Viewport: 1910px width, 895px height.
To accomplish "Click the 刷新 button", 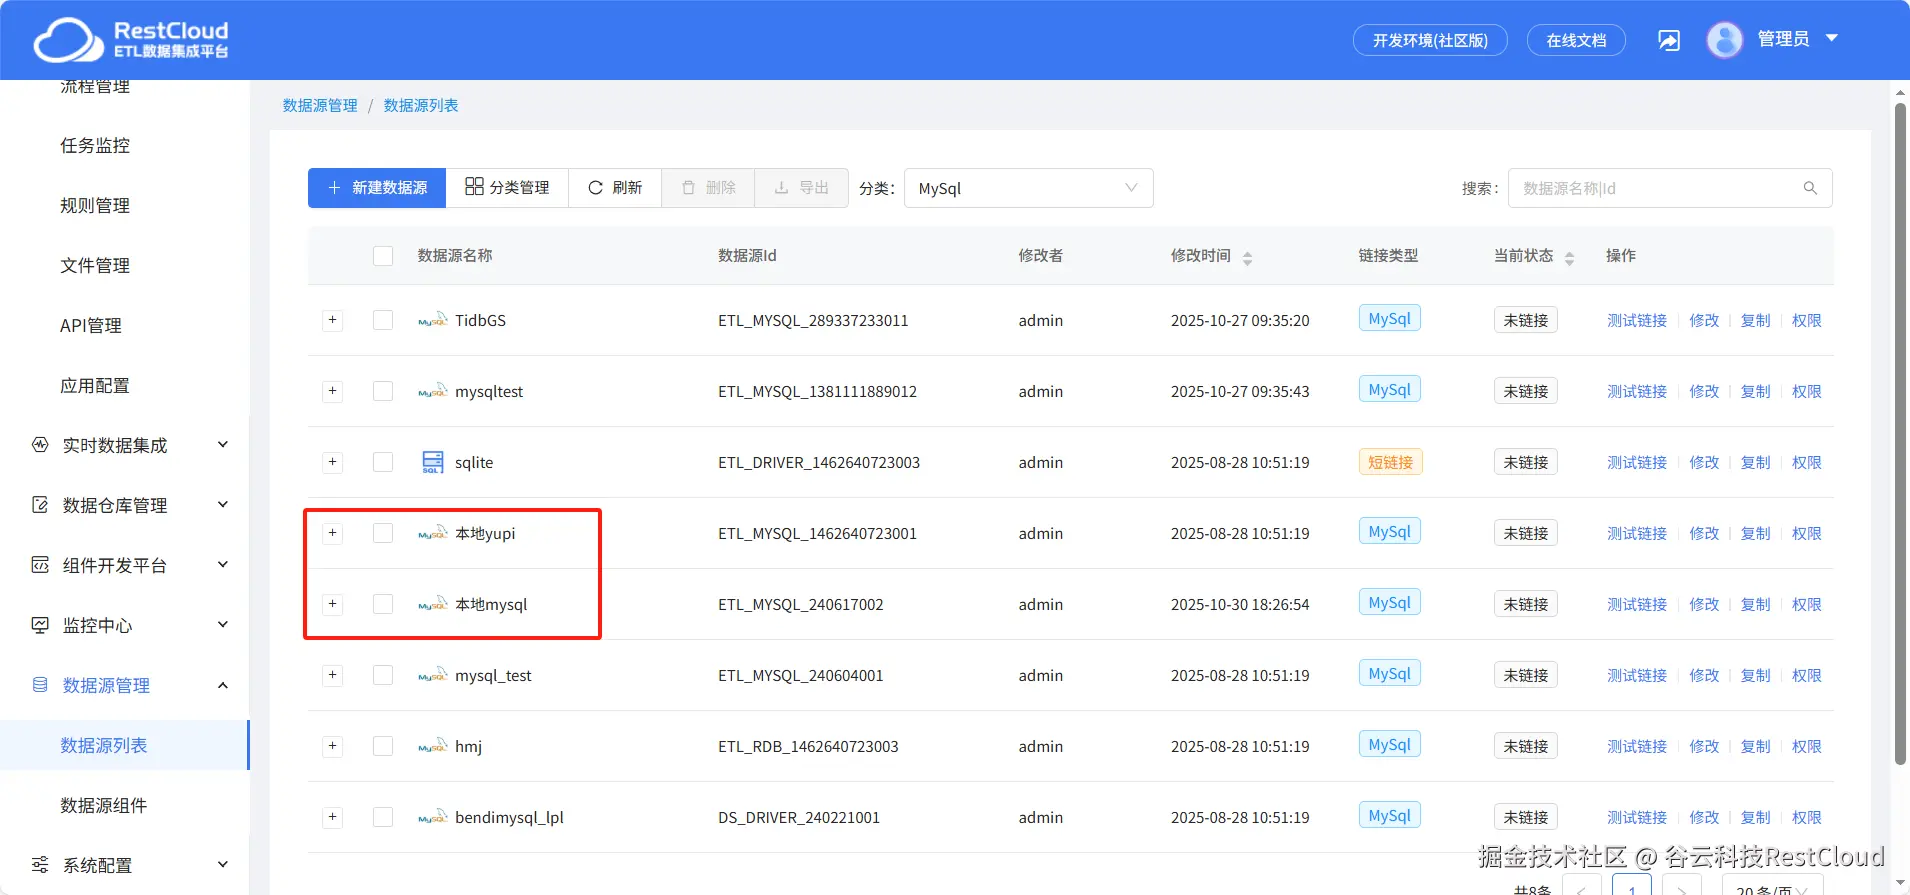I will 615,188.
